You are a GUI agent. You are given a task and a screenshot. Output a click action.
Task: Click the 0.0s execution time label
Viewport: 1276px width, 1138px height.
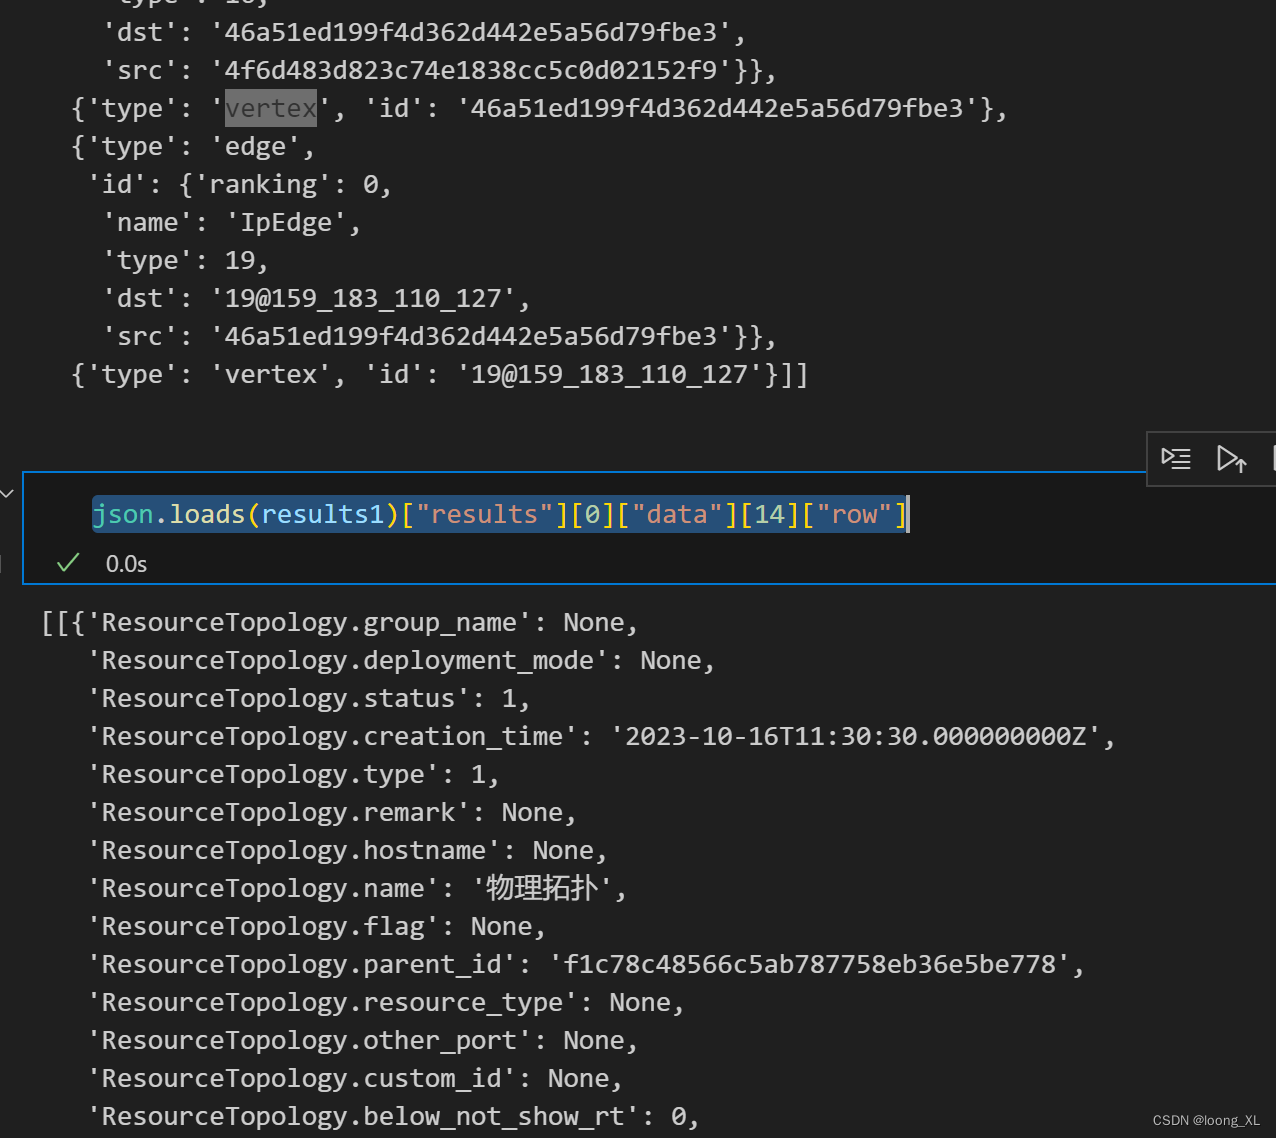pos(126,565)
